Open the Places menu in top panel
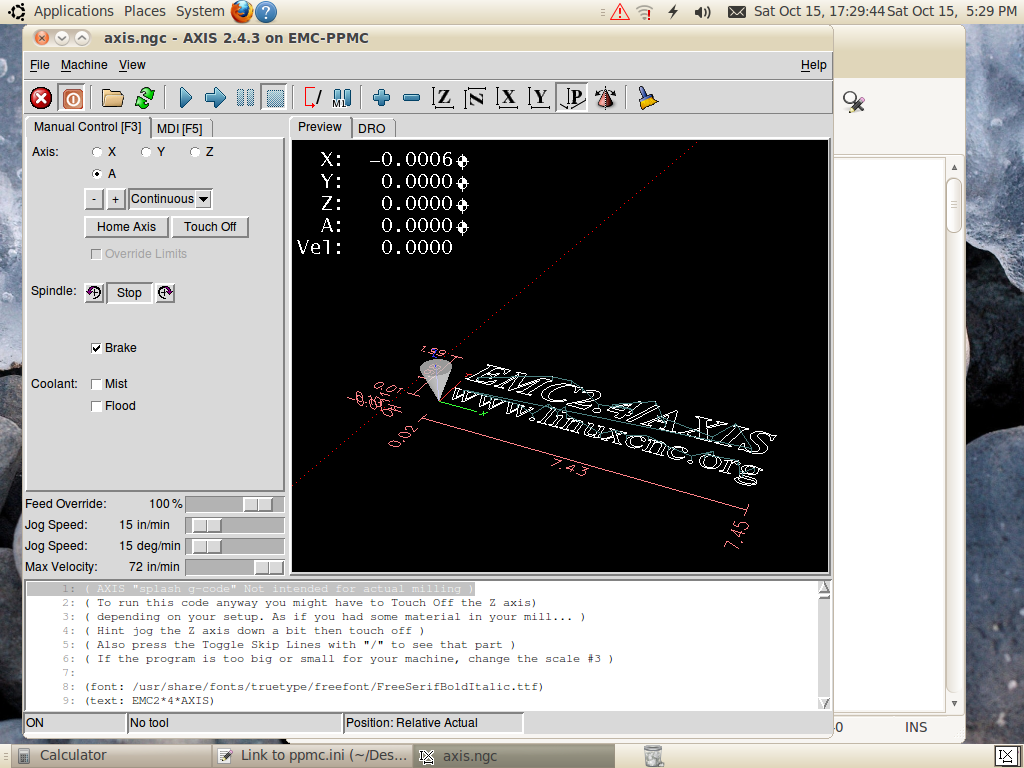This screenshot has width=1024, height=768. pyautogui.click(x=145, y=11)
